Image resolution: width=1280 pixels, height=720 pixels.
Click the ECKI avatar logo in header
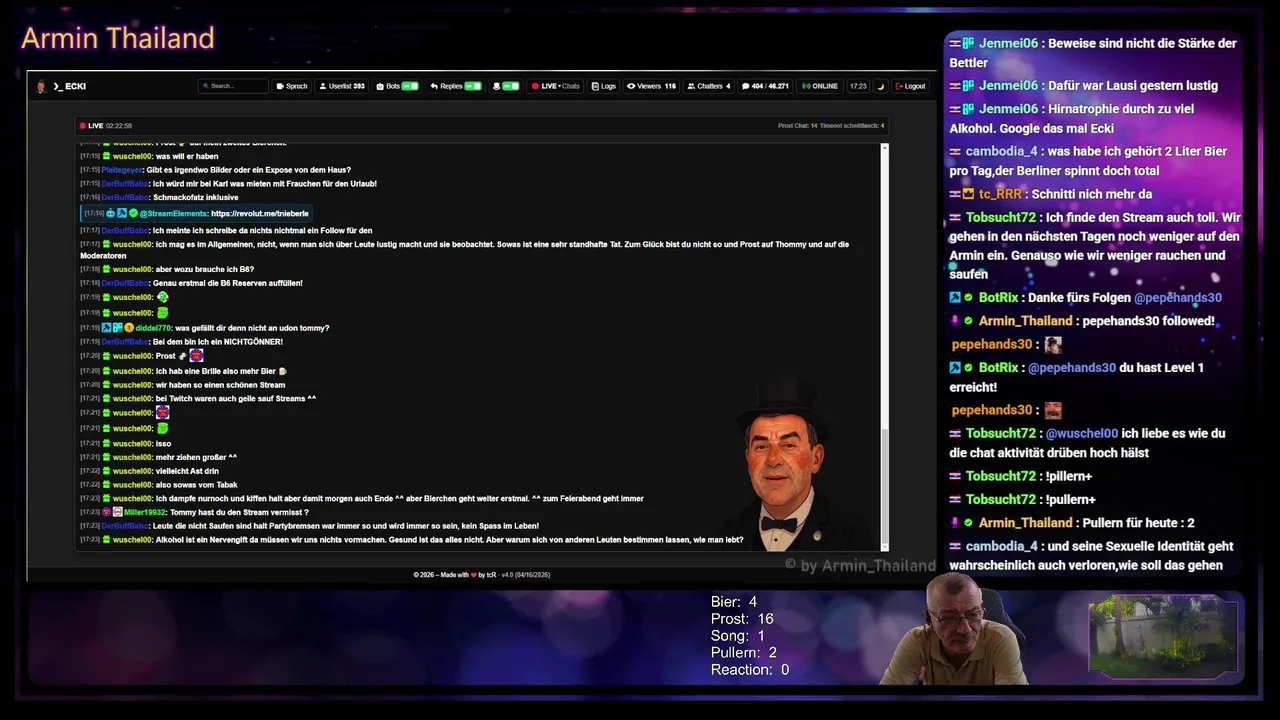(41, 86)
